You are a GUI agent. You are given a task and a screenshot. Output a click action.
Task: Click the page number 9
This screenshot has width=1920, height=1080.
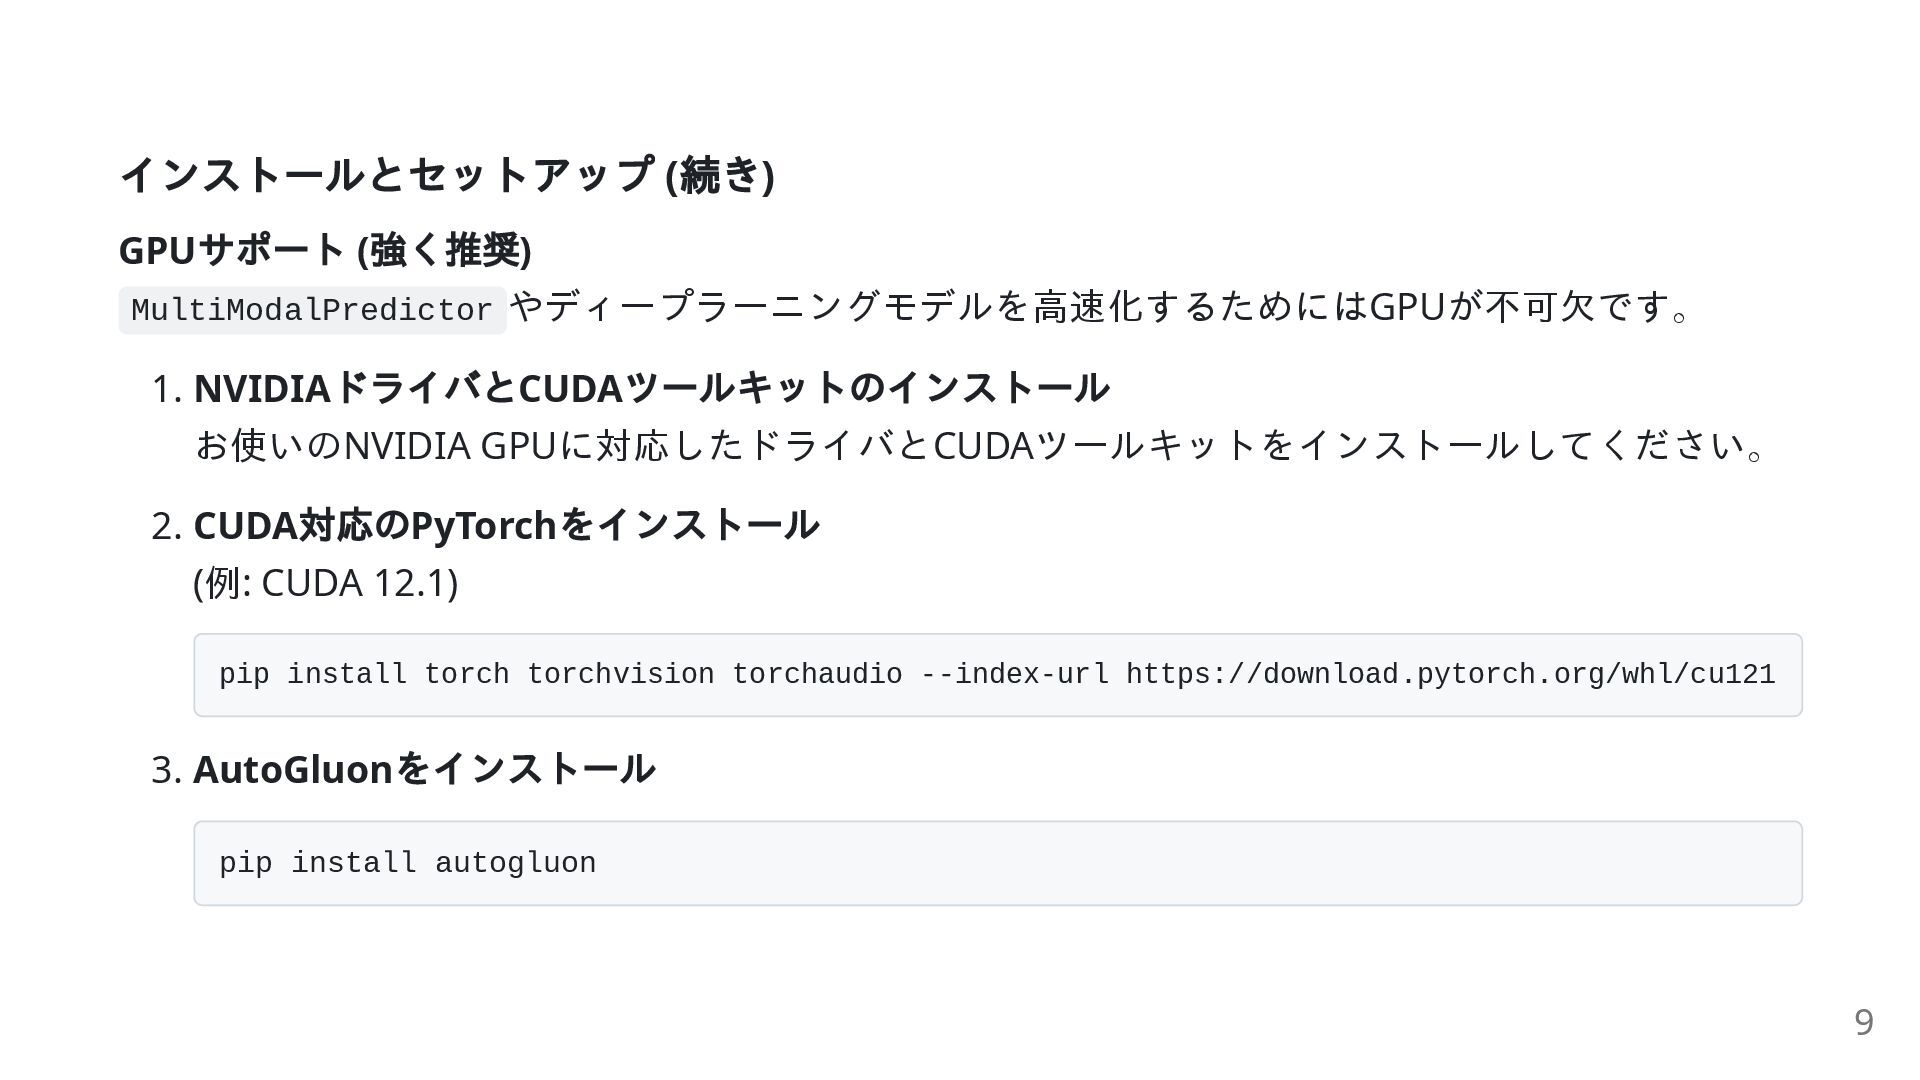click(1864, 1022)
